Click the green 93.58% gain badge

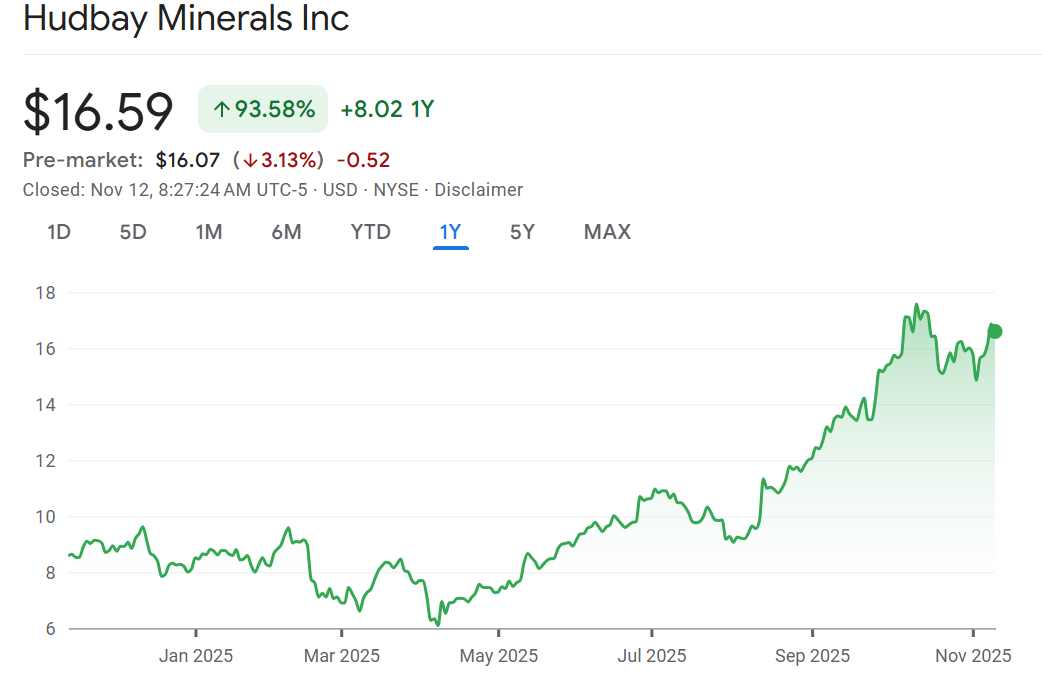263,109
